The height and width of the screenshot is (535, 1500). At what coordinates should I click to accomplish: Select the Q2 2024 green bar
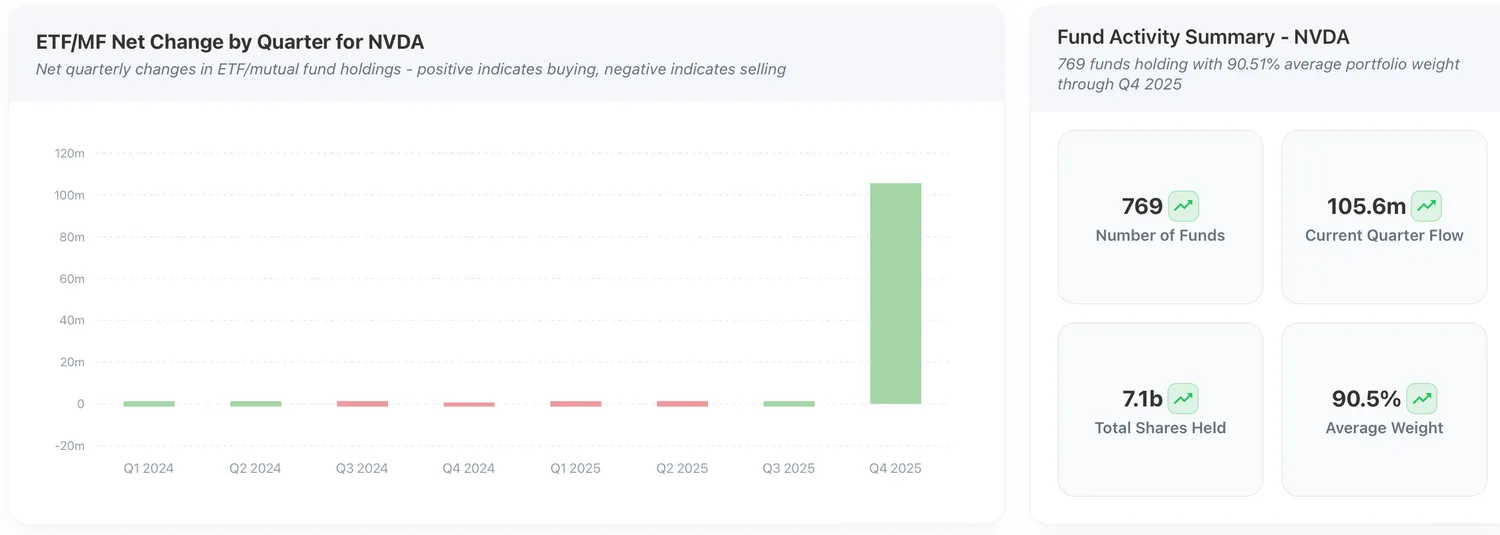256,403
